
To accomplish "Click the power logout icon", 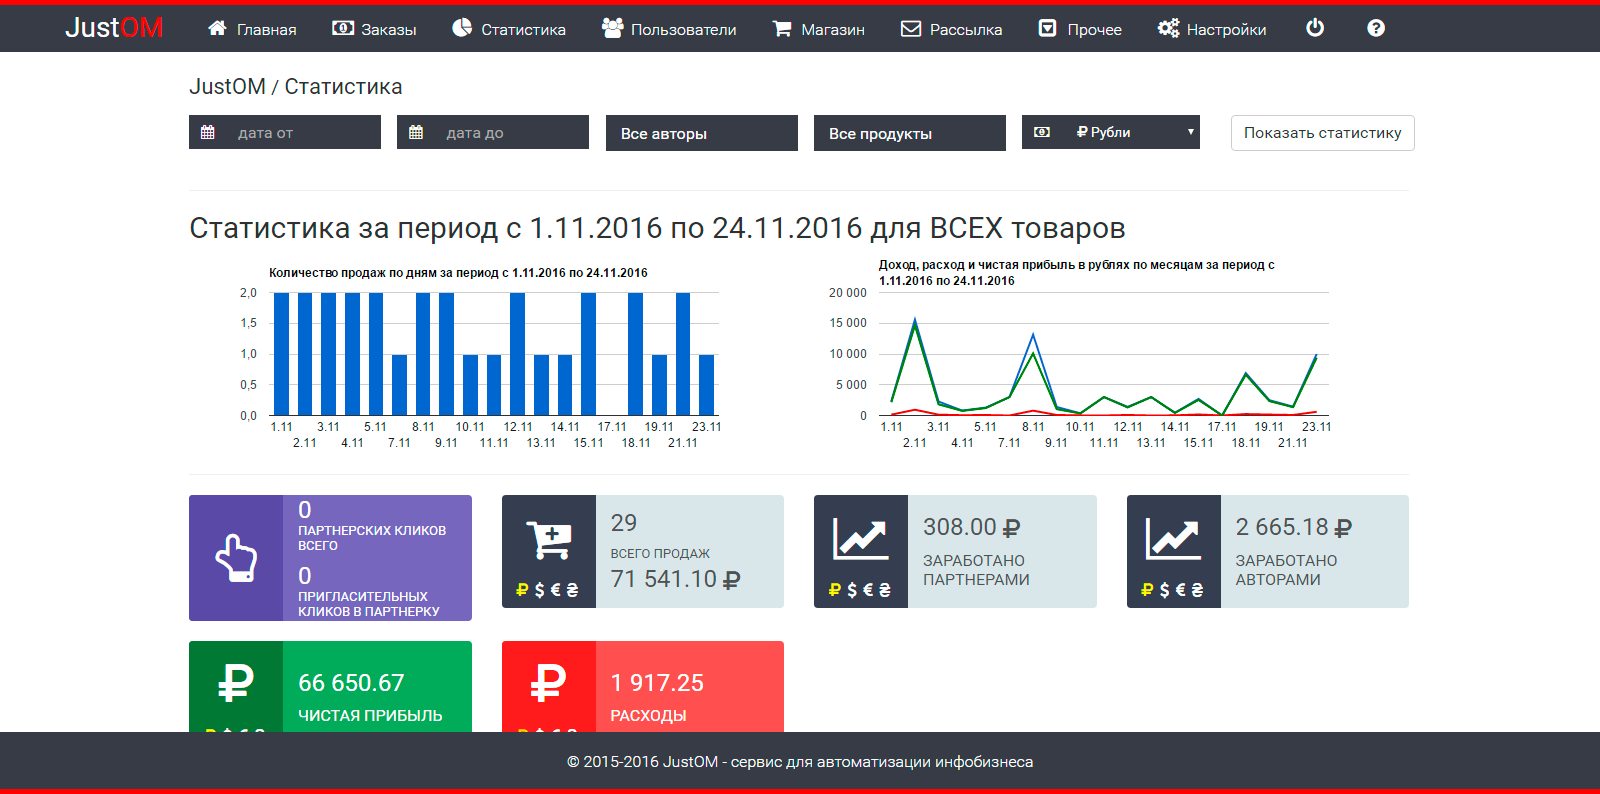I will tap(1315, 28).
